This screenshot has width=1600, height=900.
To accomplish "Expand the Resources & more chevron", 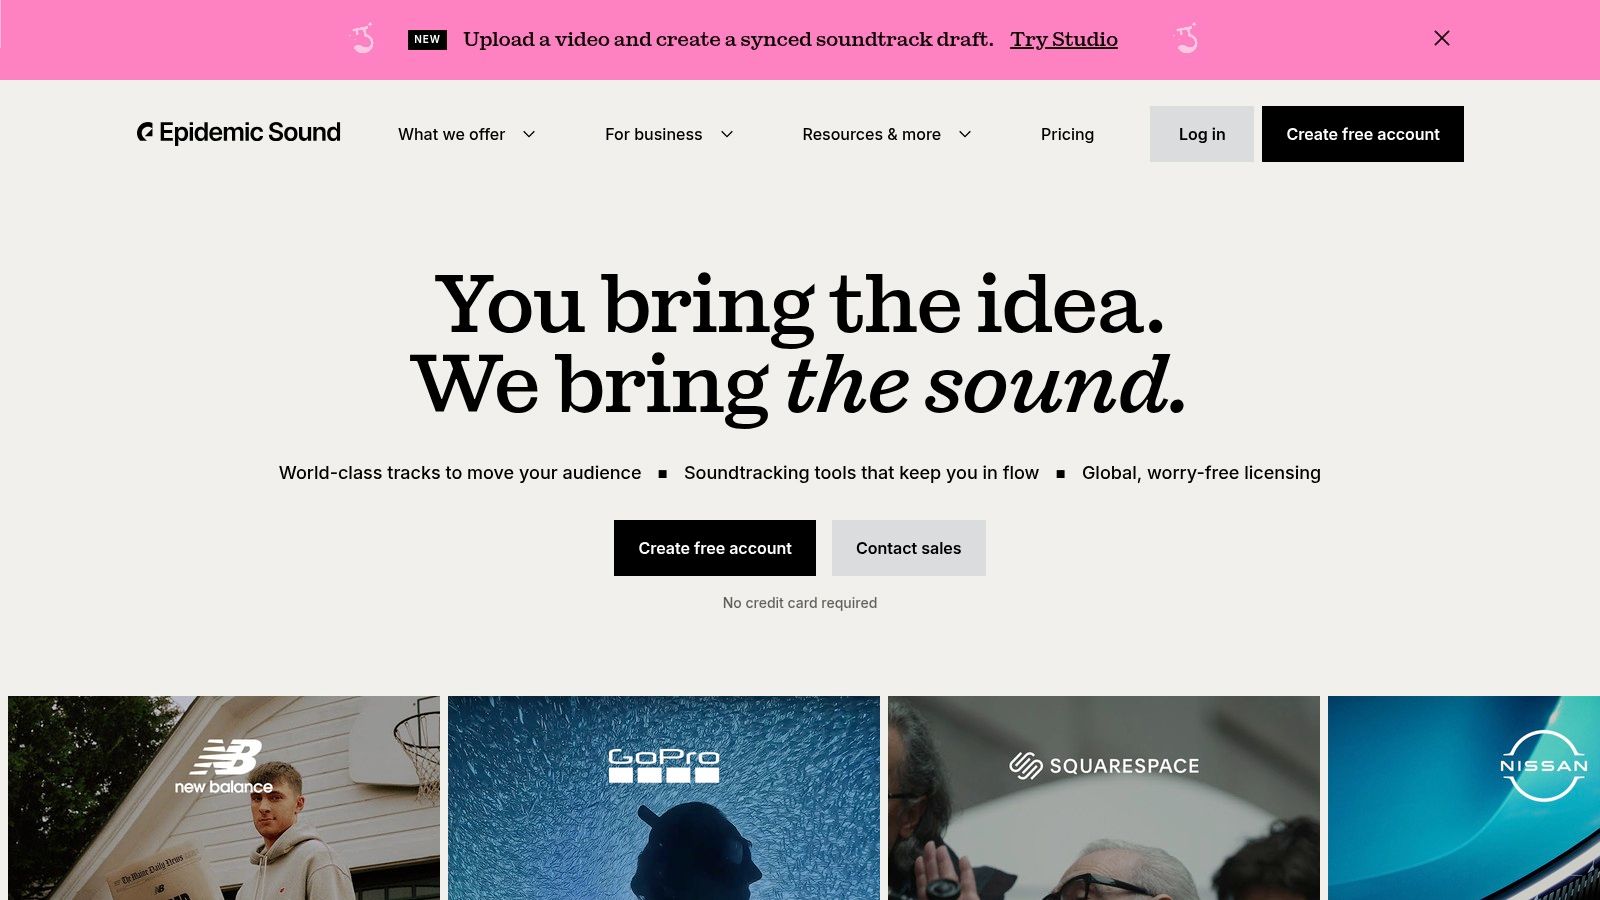I will point(965,134).
